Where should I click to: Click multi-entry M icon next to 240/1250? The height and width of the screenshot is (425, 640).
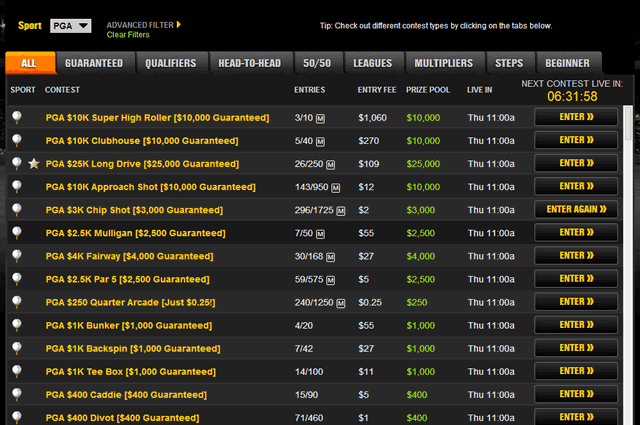tap(341, 303)
